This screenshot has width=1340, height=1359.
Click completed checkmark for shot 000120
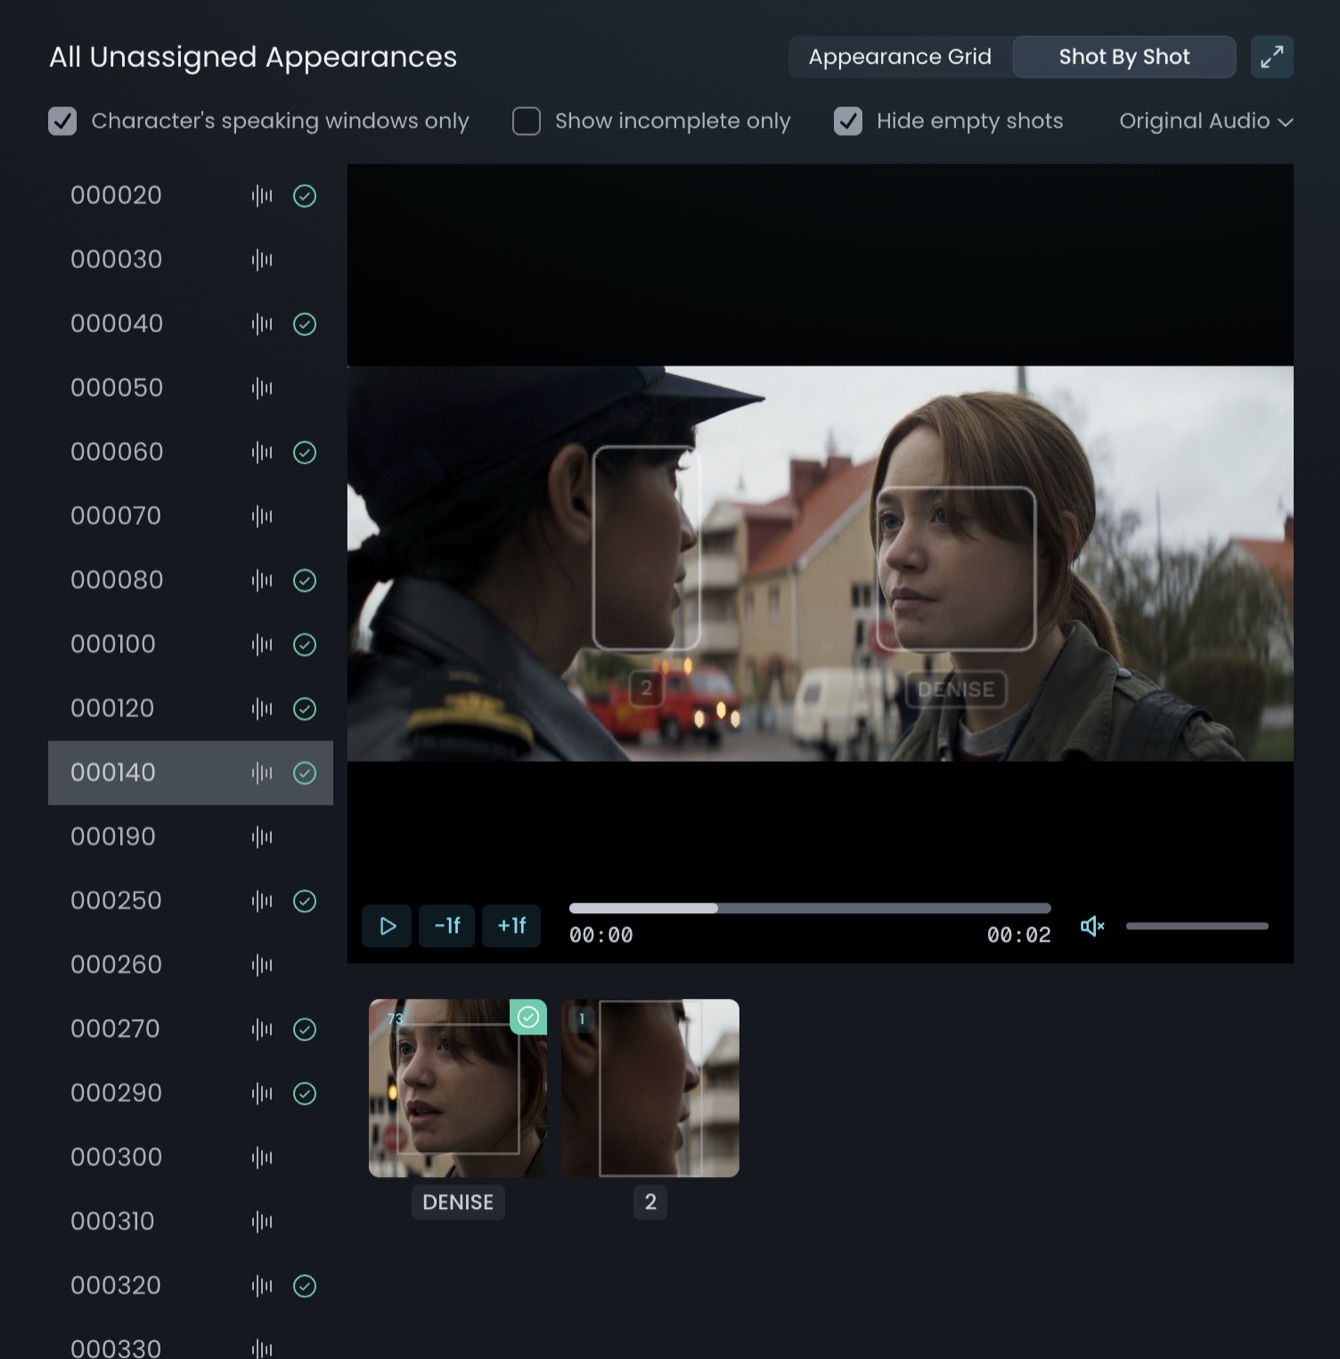(305, 709)
